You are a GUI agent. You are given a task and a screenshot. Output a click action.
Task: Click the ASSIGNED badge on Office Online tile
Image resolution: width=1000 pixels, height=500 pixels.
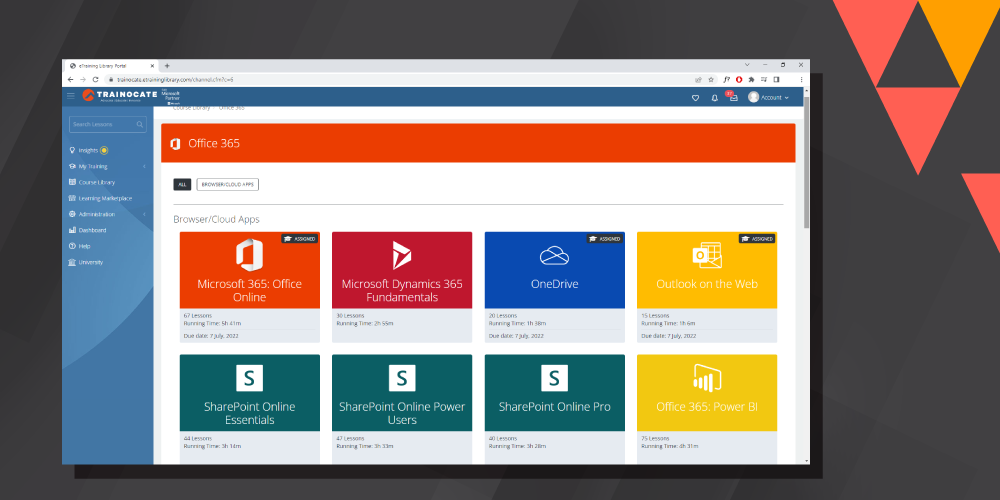299,239
